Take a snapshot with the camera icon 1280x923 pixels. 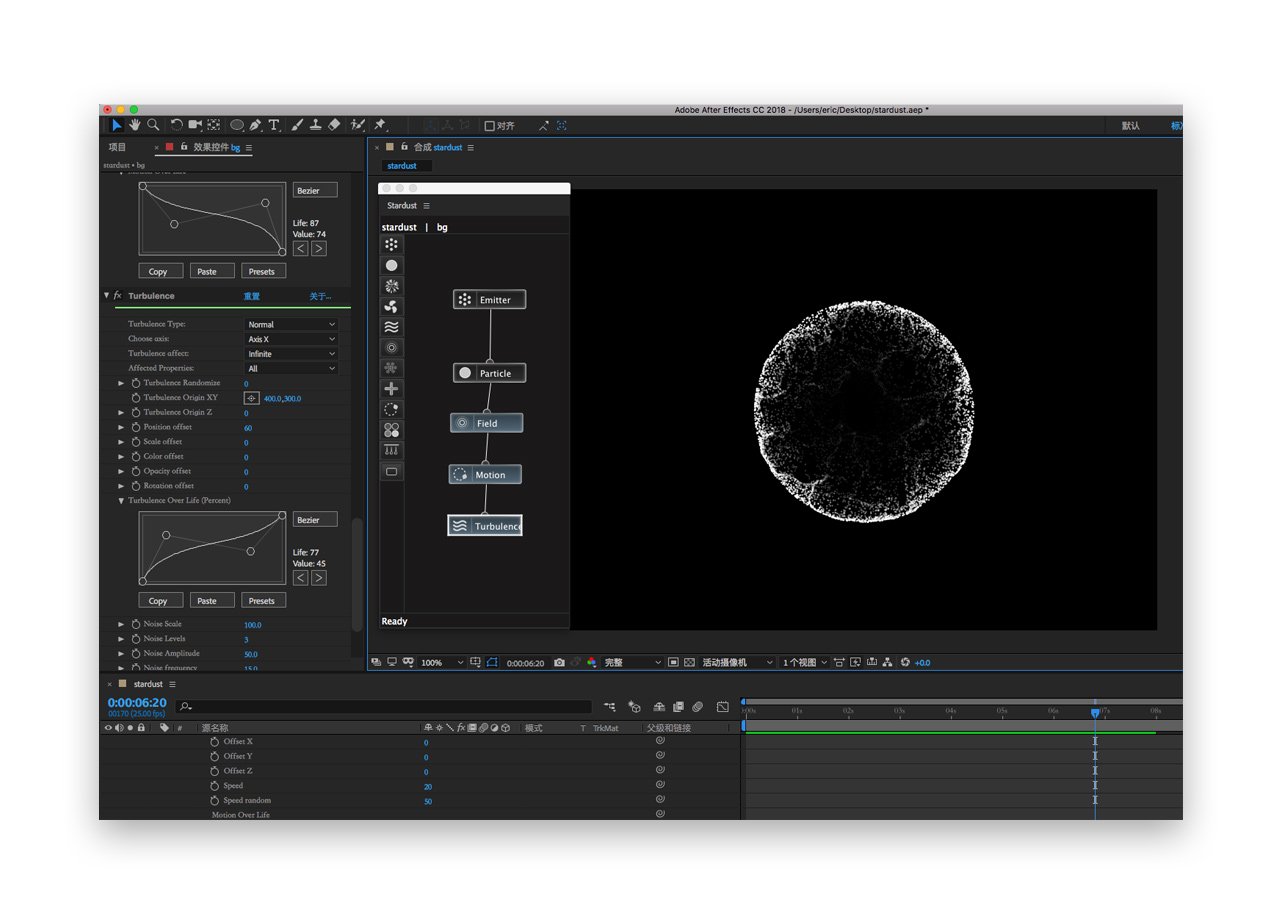click(560, 662)
